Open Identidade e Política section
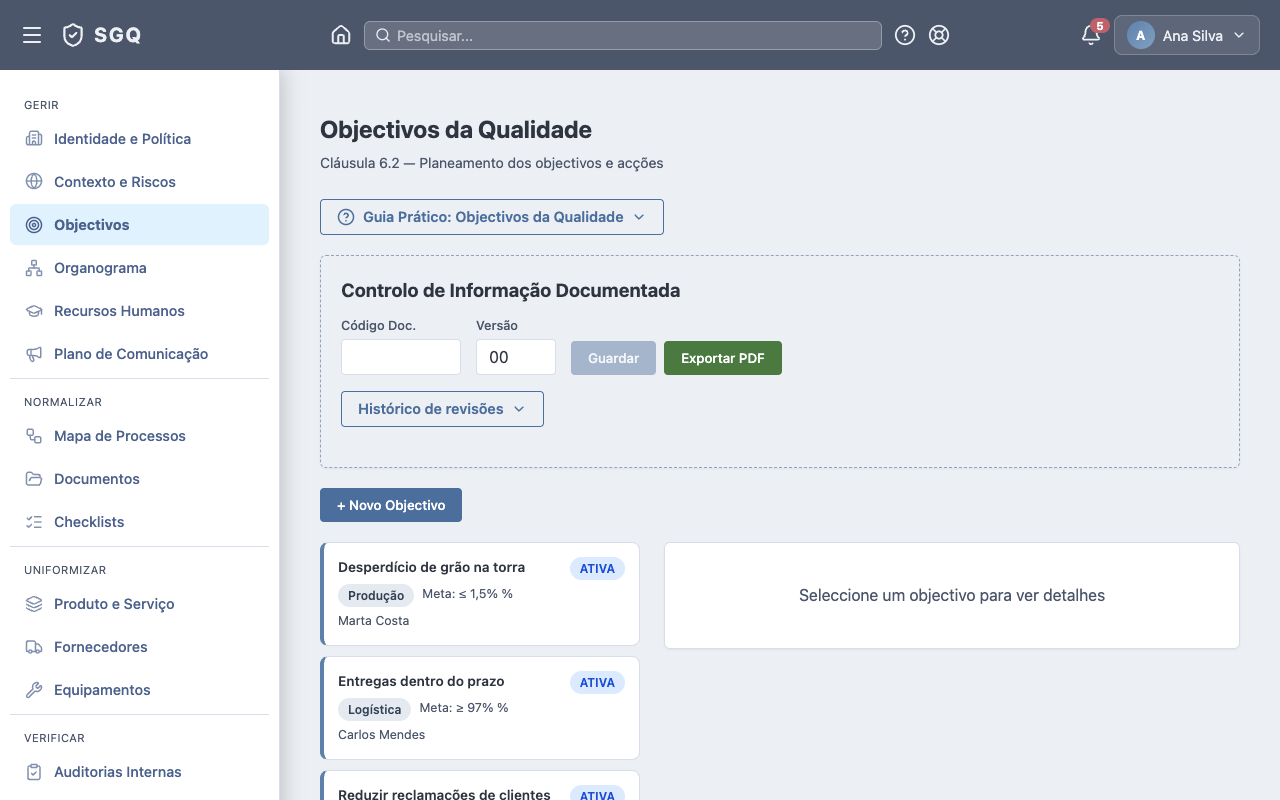The height and width of the screenshot is (800, 1280). click(x=140, y=139)
